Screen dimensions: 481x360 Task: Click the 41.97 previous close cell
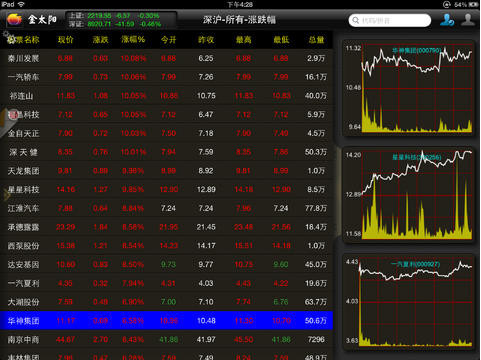pos(206,340)
